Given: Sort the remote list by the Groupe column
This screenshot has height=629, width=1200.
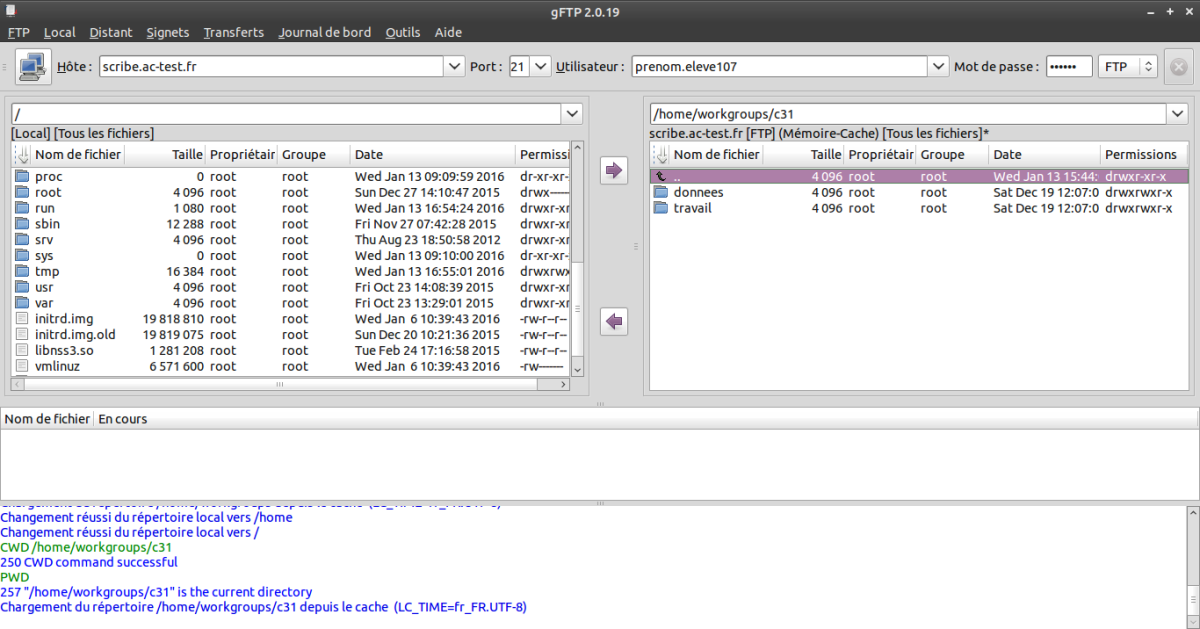Looking at the screenshot, I should point(952,155).
